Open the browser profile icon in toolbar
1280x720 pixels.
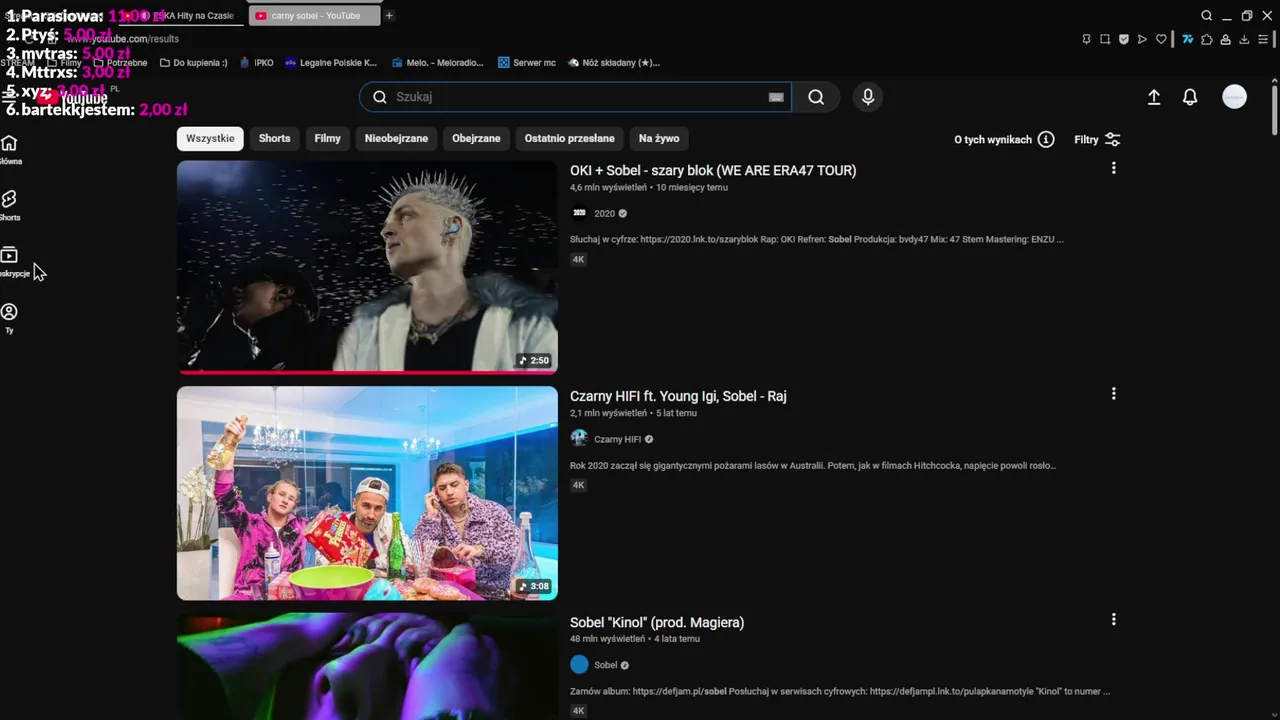pos(1226,39)
